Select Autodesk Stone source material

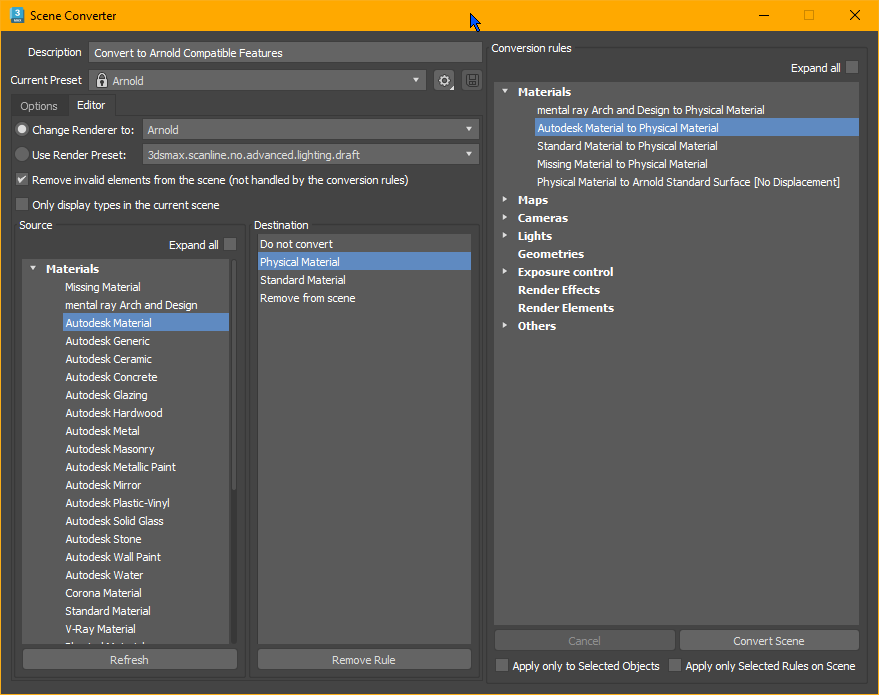146,539
